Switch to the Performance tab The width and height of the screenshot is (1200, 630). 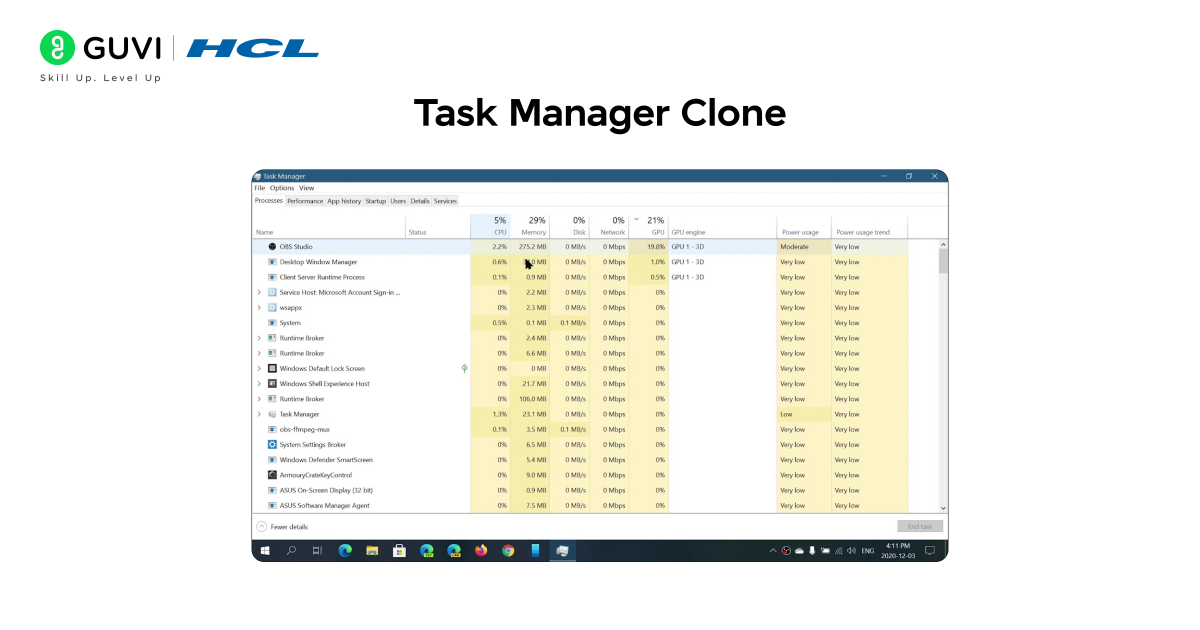click(305, 201)
